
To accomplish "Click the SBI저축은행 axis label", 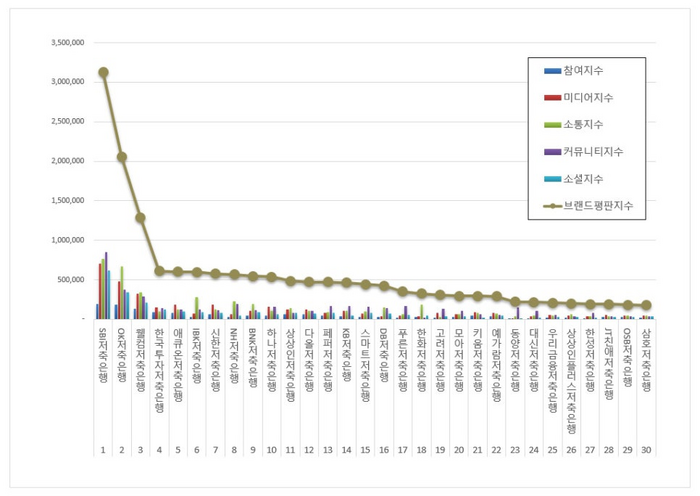I will click(x=103, y=355).
